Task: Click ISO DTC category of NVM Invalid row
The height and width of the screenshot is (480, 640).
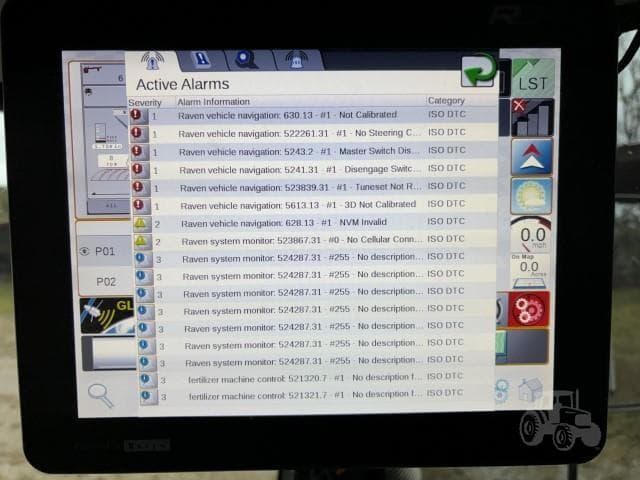Action: (x=446, y=221)
